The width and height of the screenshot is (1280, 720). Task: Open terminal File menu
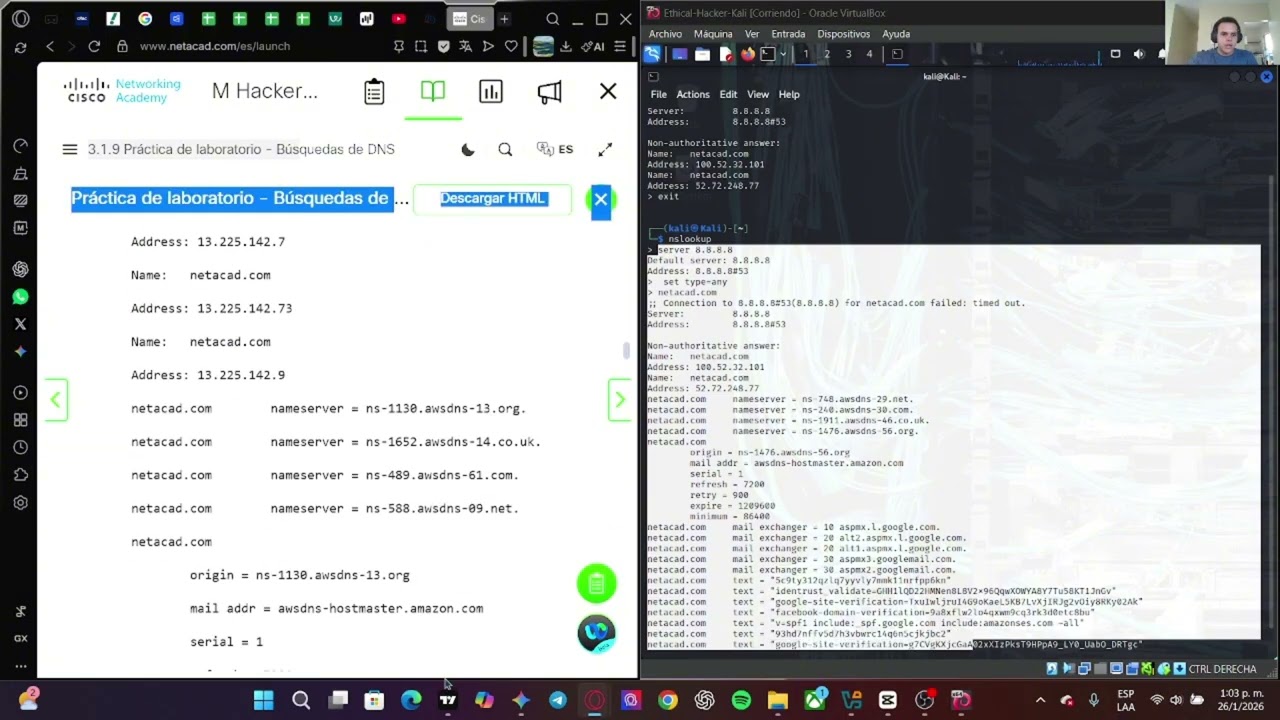click(x=658, y=94)
